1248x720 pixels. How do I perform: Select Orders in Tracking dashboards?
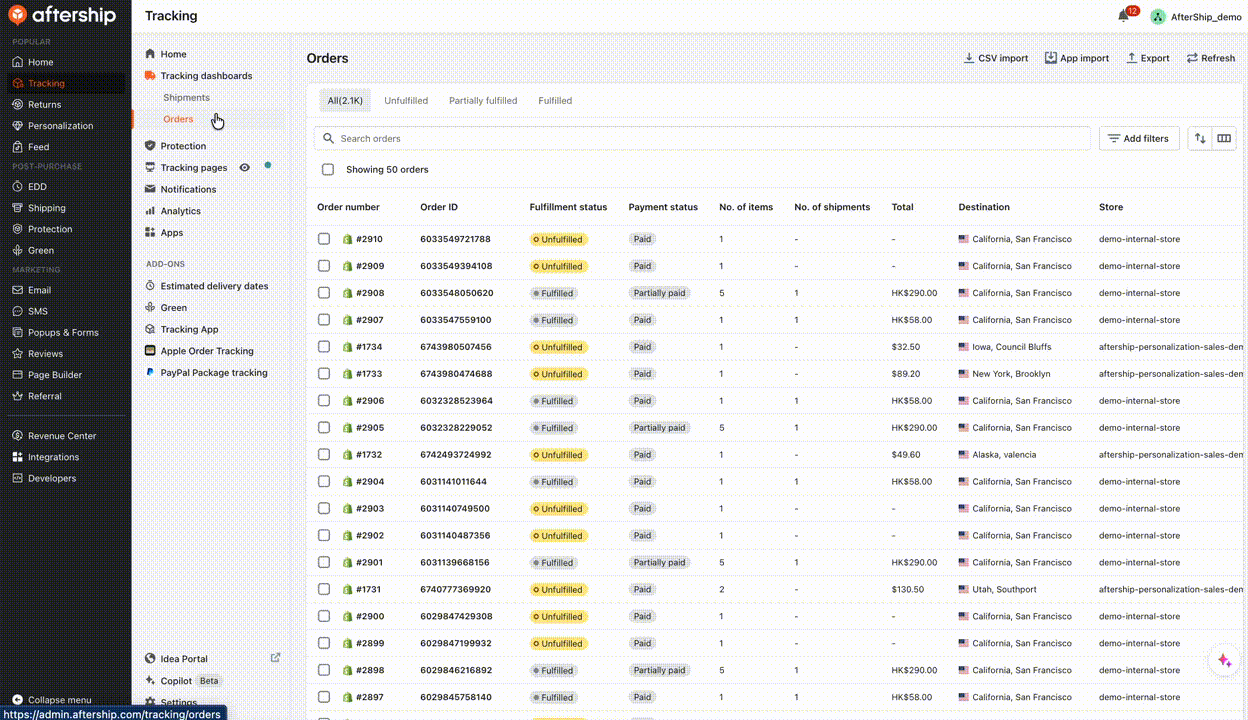tap(178, 119)
